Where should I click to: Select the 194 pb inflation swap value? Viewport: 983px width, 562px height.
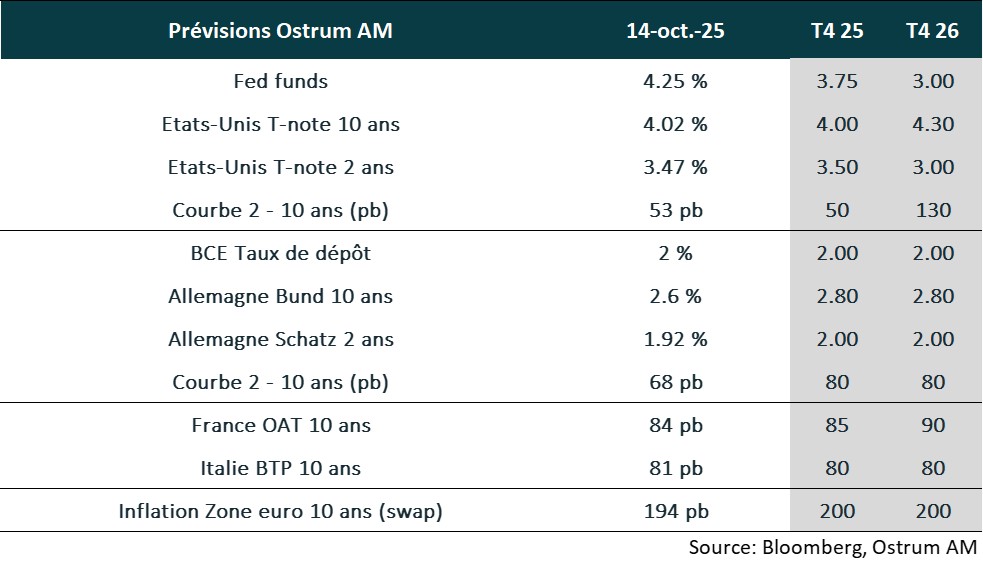point(675,511)
